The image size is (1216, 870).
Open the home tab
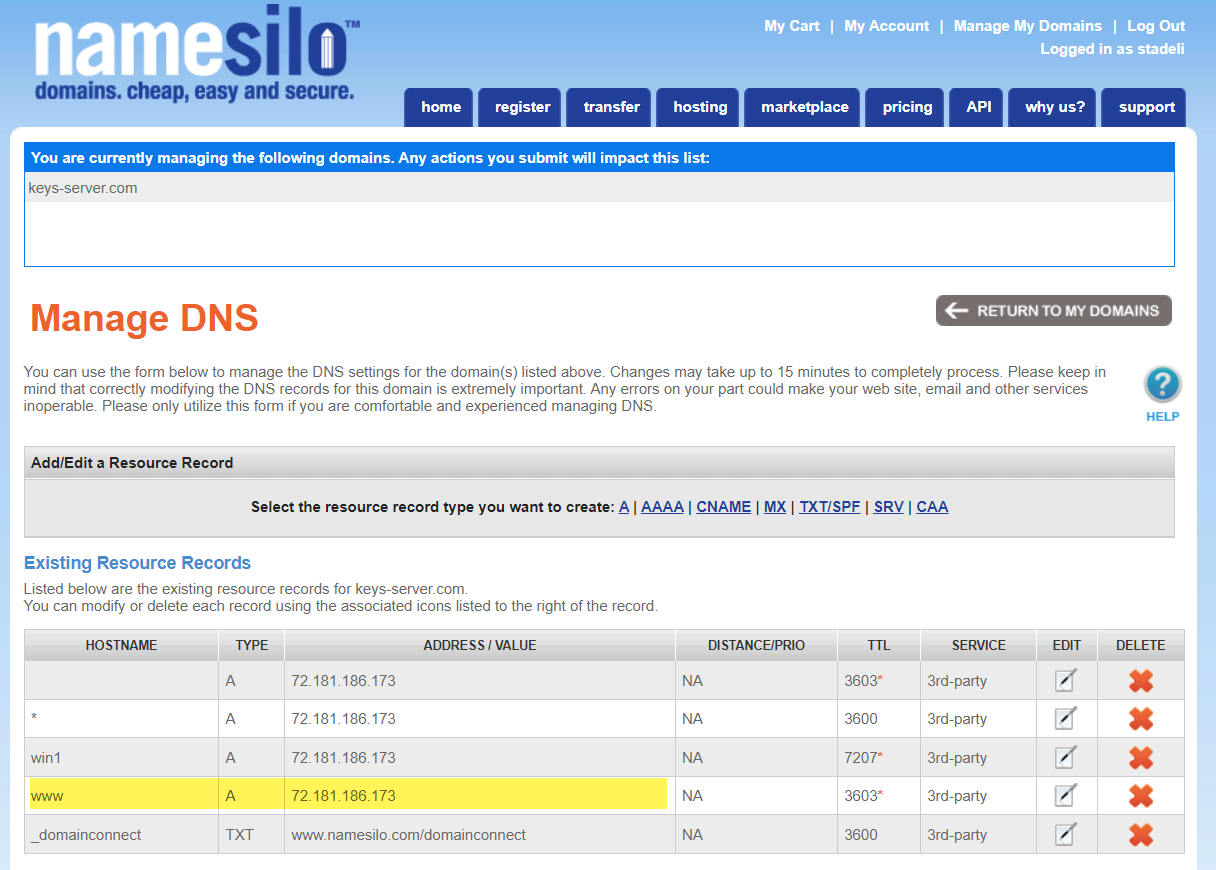click(441, 108)
